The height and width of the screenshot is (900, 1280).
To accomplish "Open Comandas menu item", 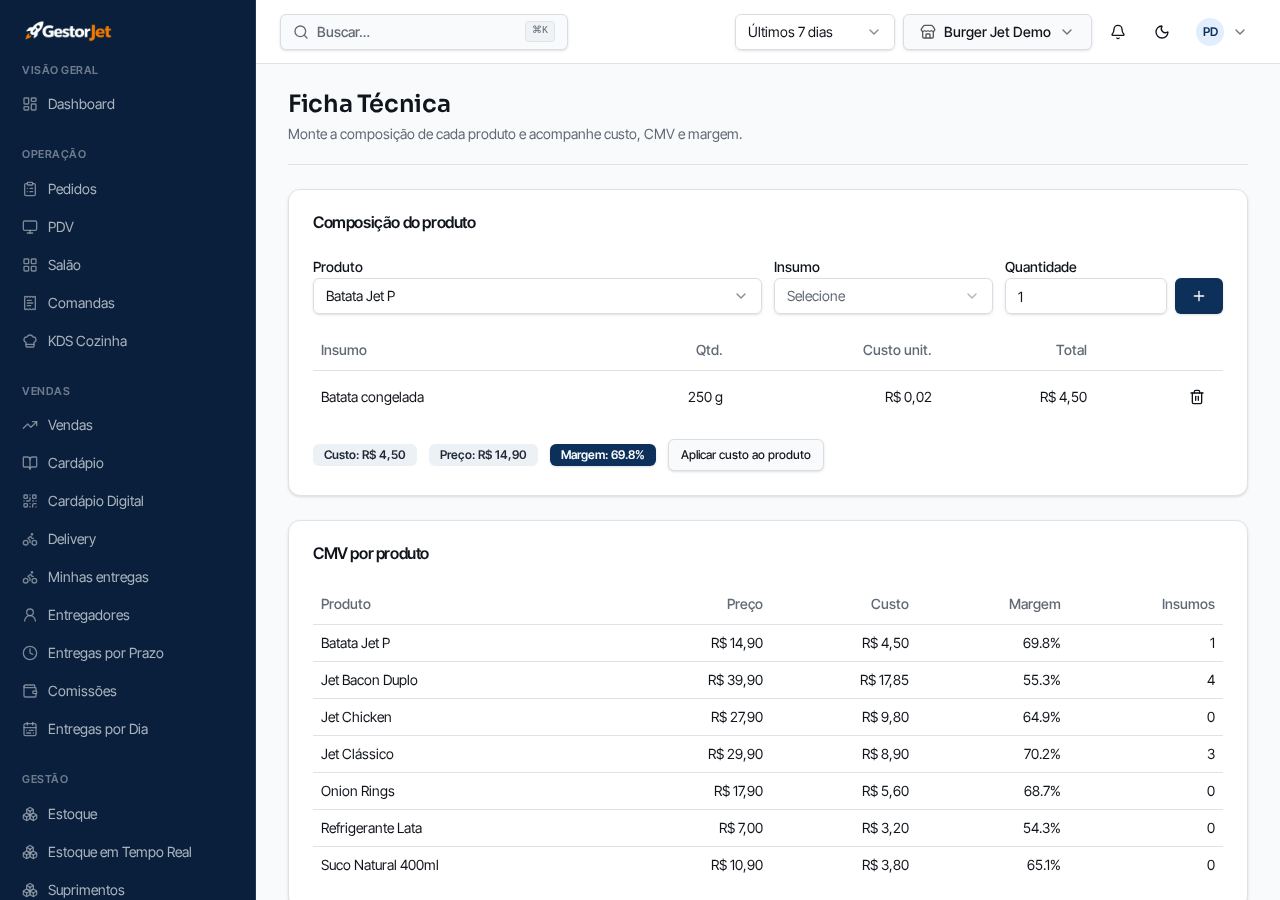I will tap(81, 303).
